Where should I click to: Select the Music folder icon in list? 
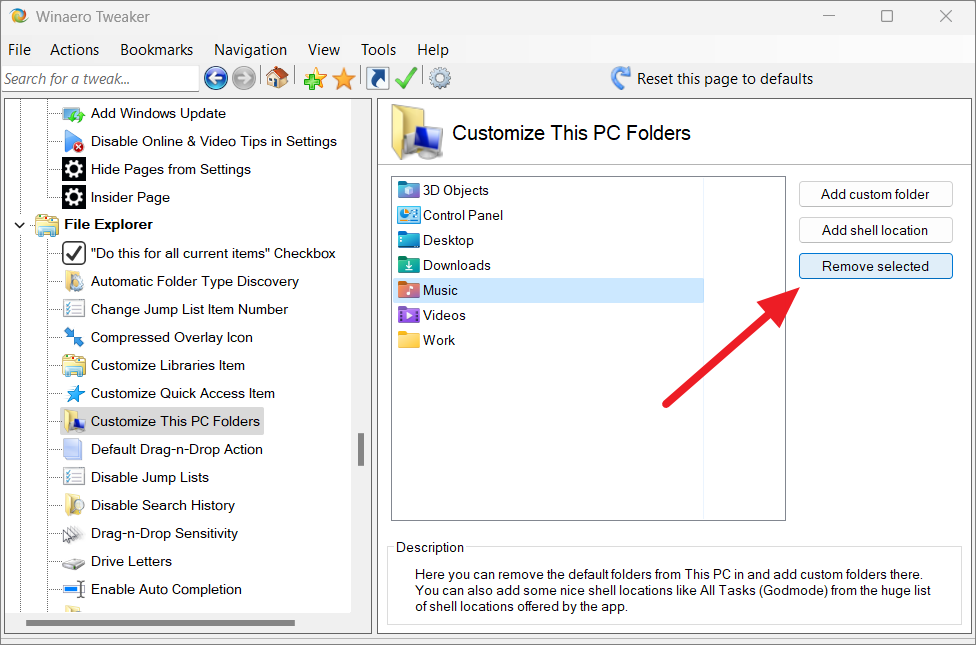408,290
